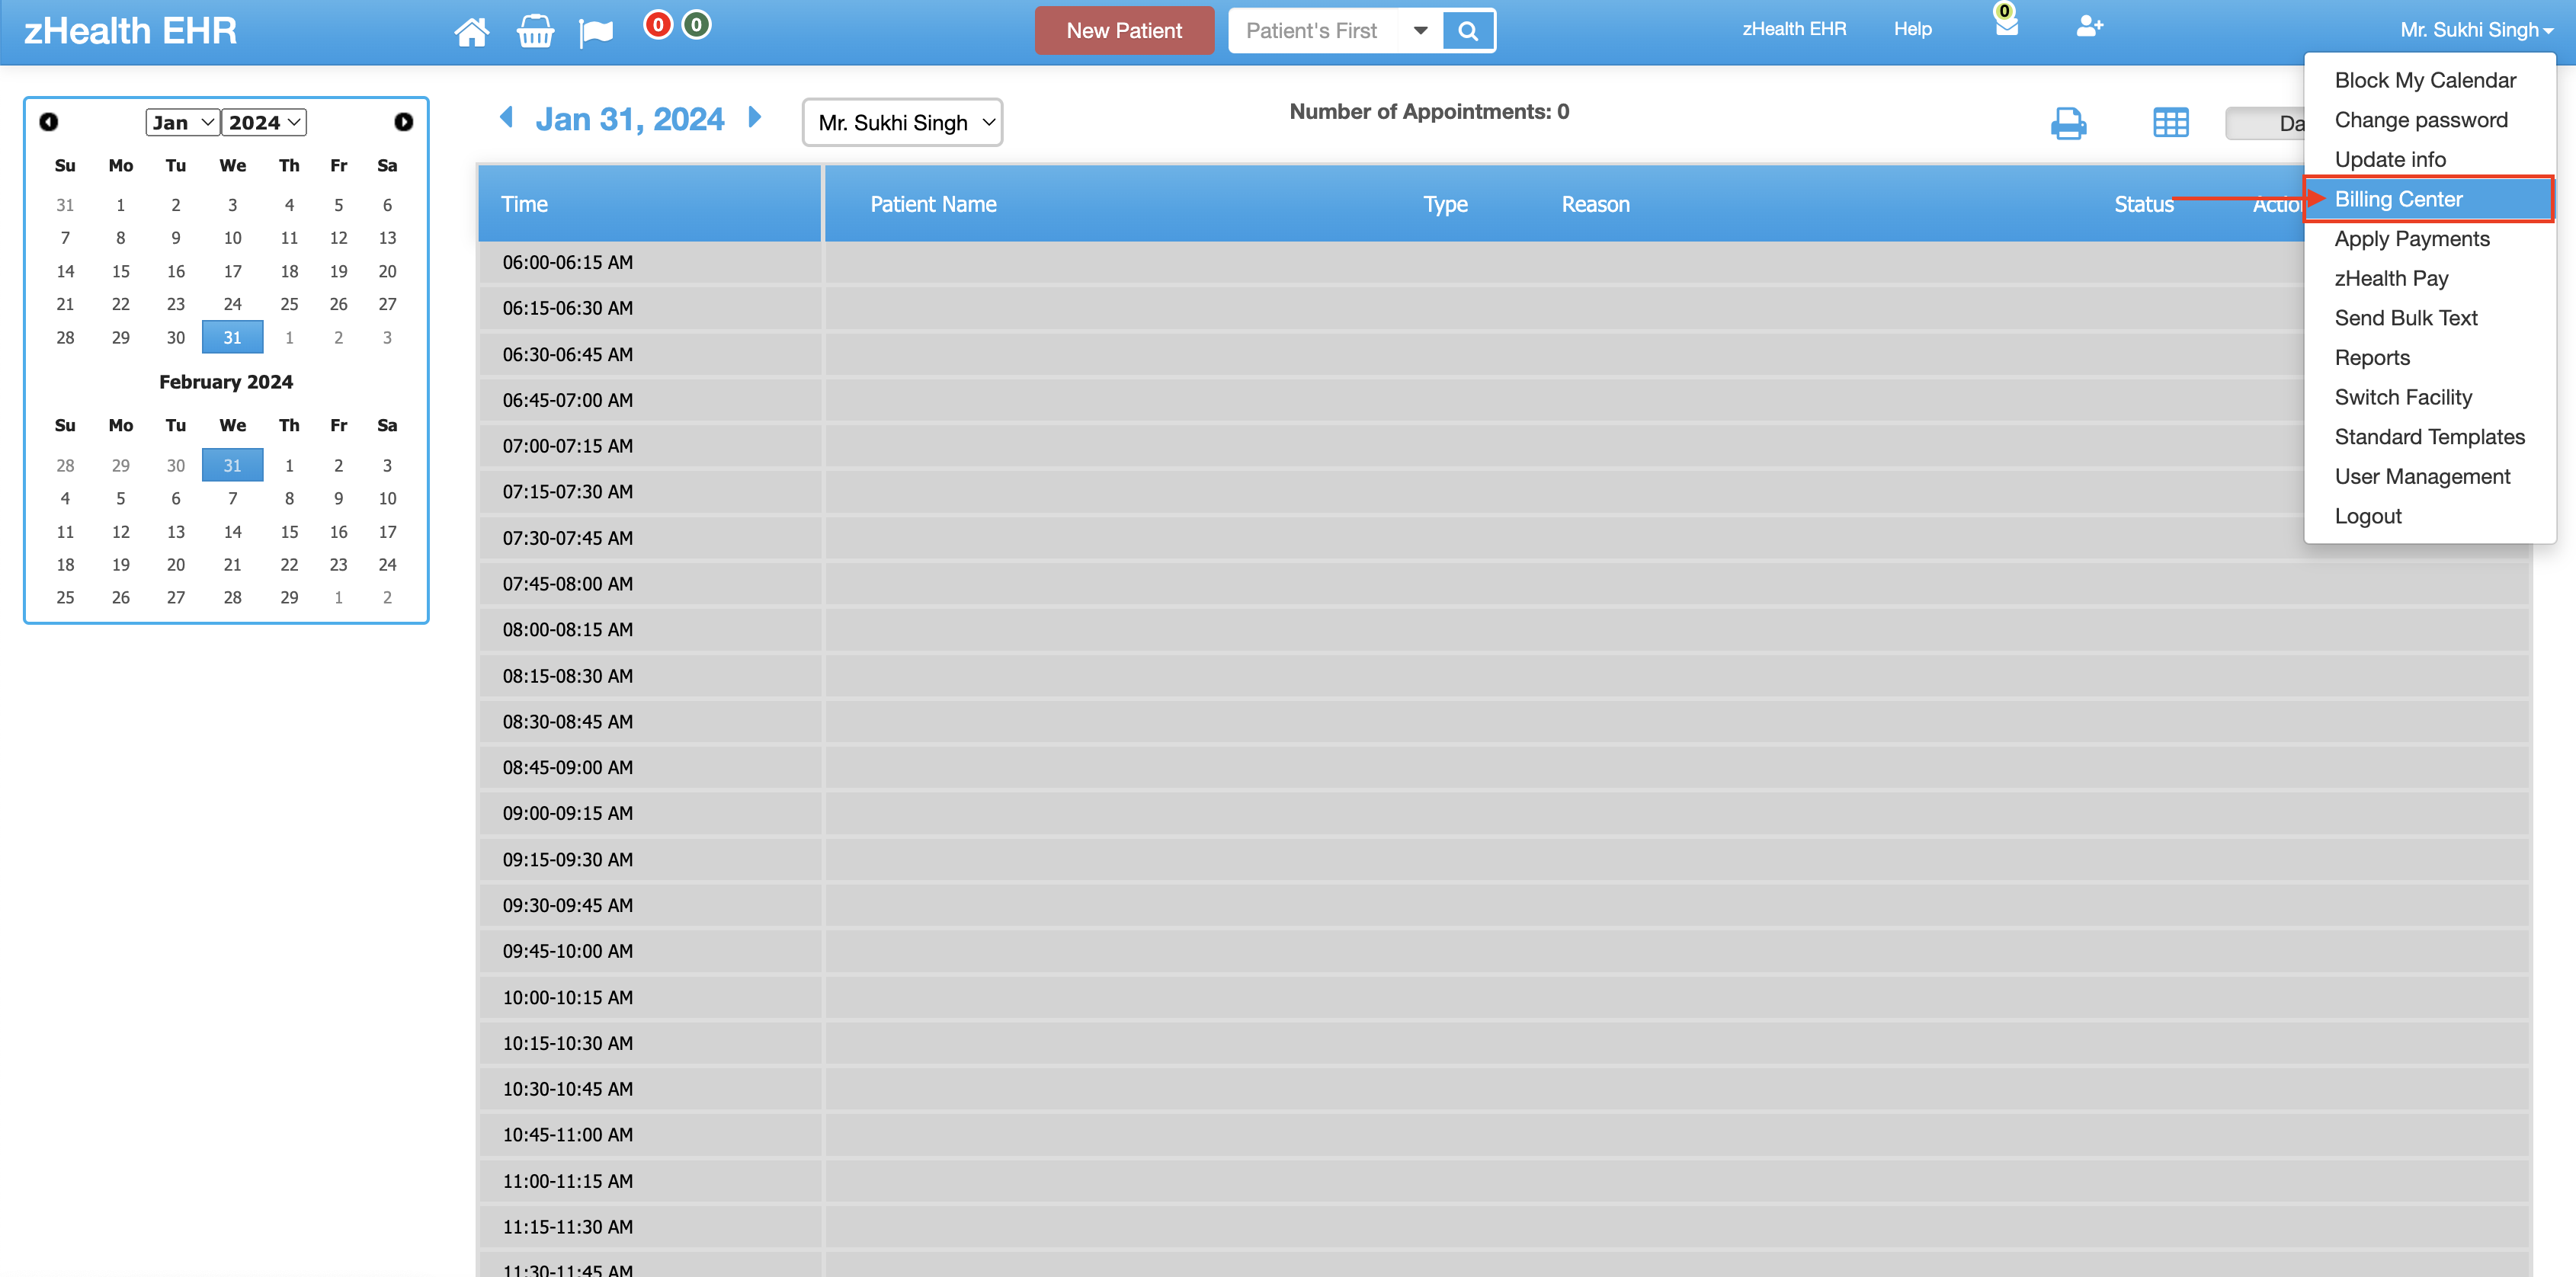Select Block My Calendar from user menu
The width and height of the screenshot is (2576, 1277).
[x=2425, y=80]
